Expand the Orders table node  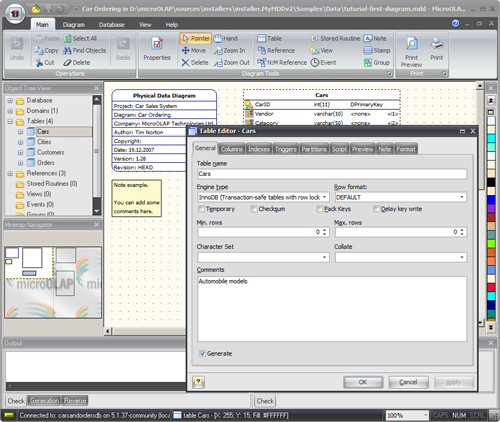click(21, 163)
